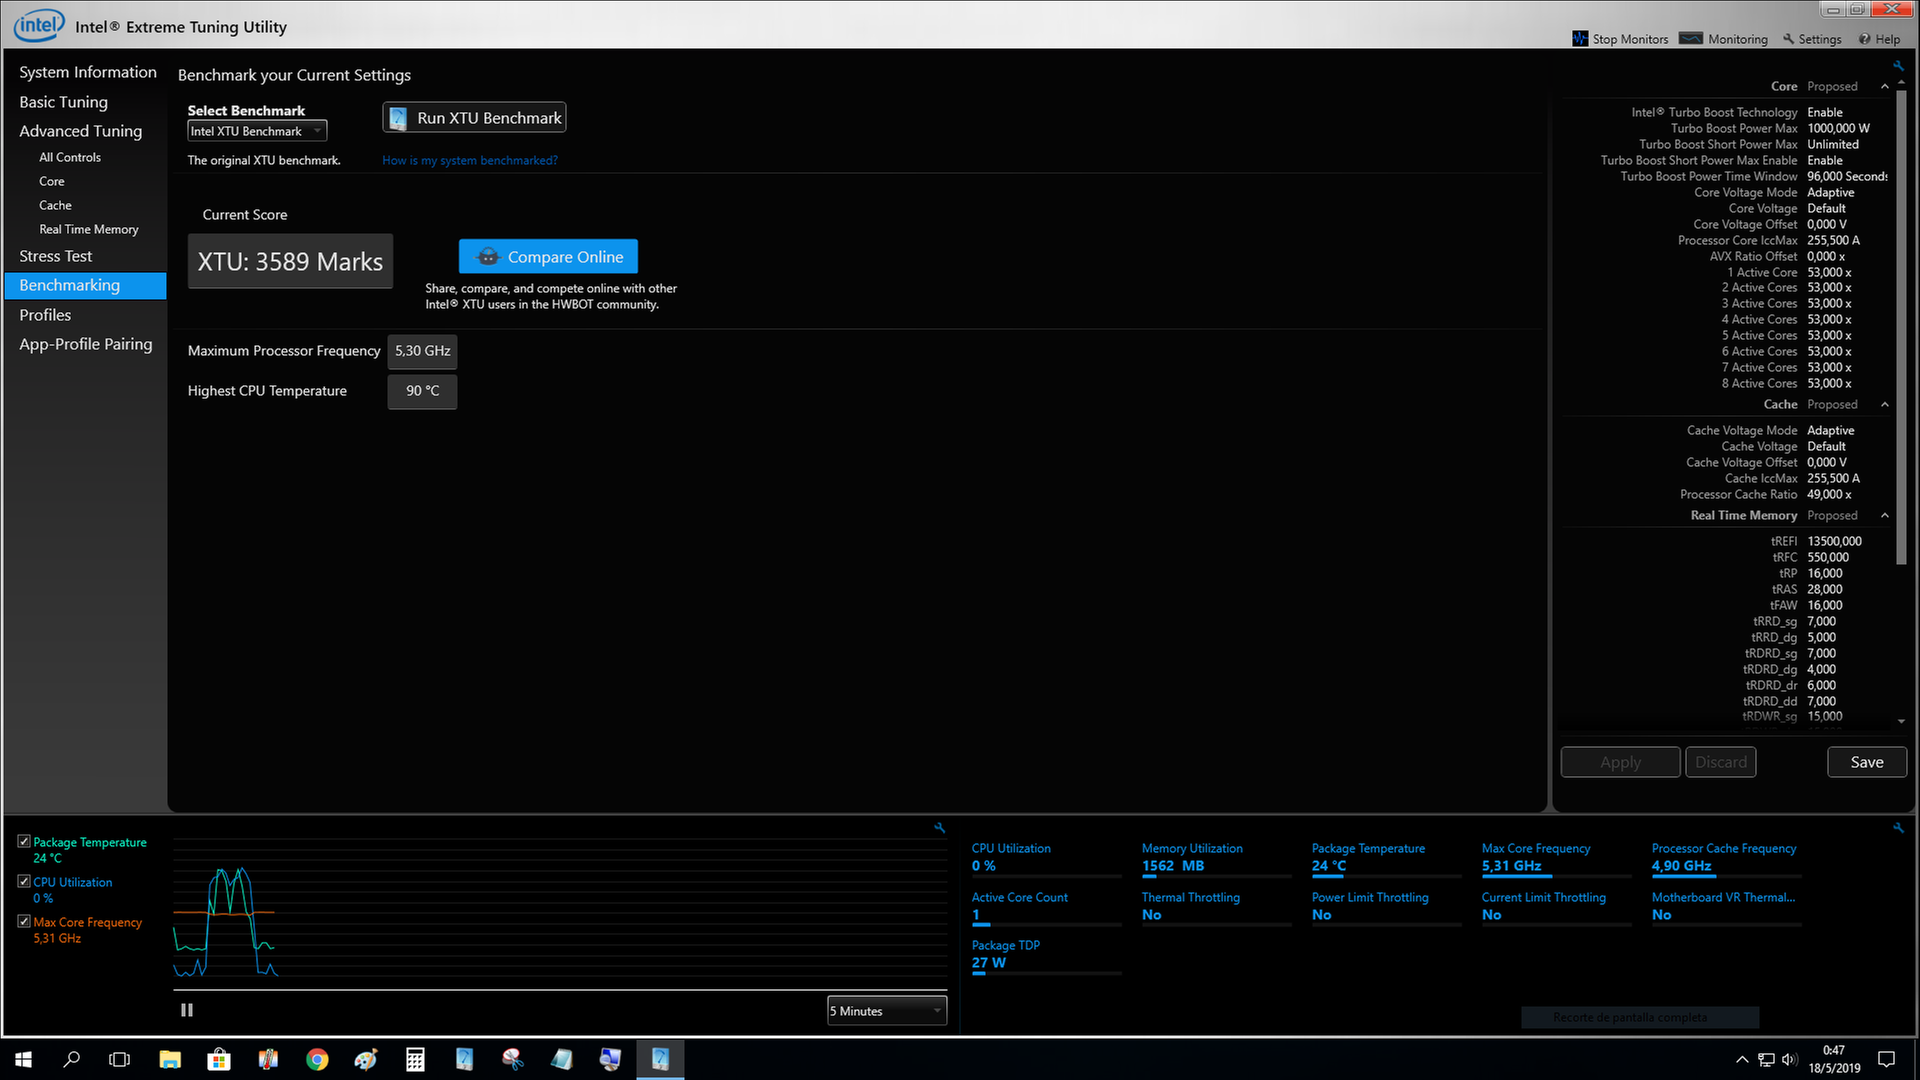Open the Action Center notifications icon
1920x1080 pixels.
[x=1887, y=1059]
